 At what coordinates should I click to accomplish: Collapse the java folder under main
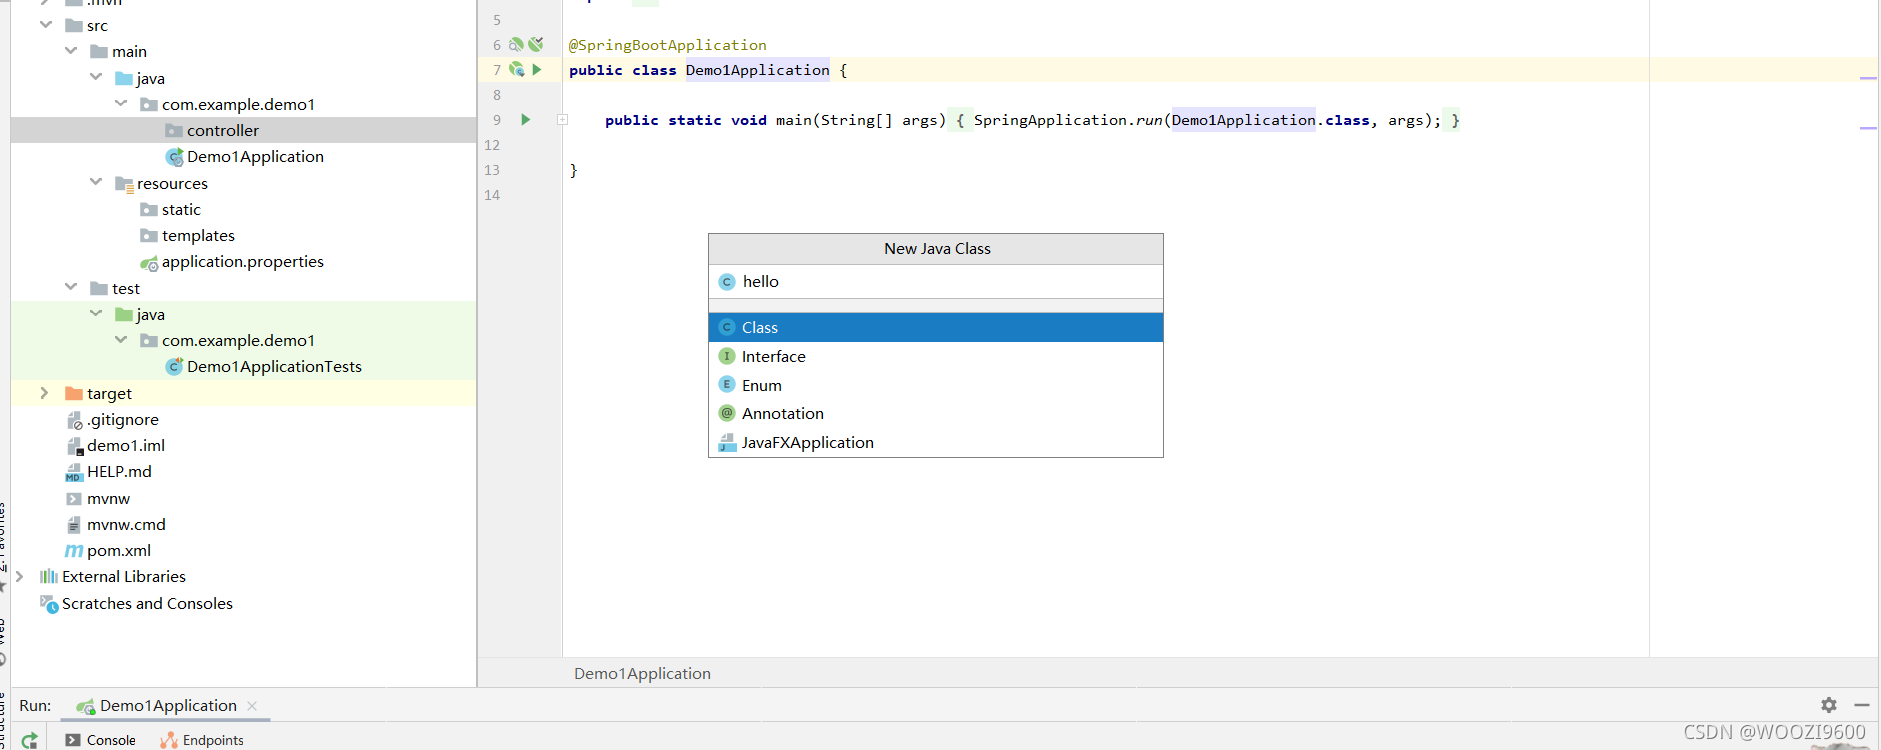pyautogui.click(x=96, y=77)
